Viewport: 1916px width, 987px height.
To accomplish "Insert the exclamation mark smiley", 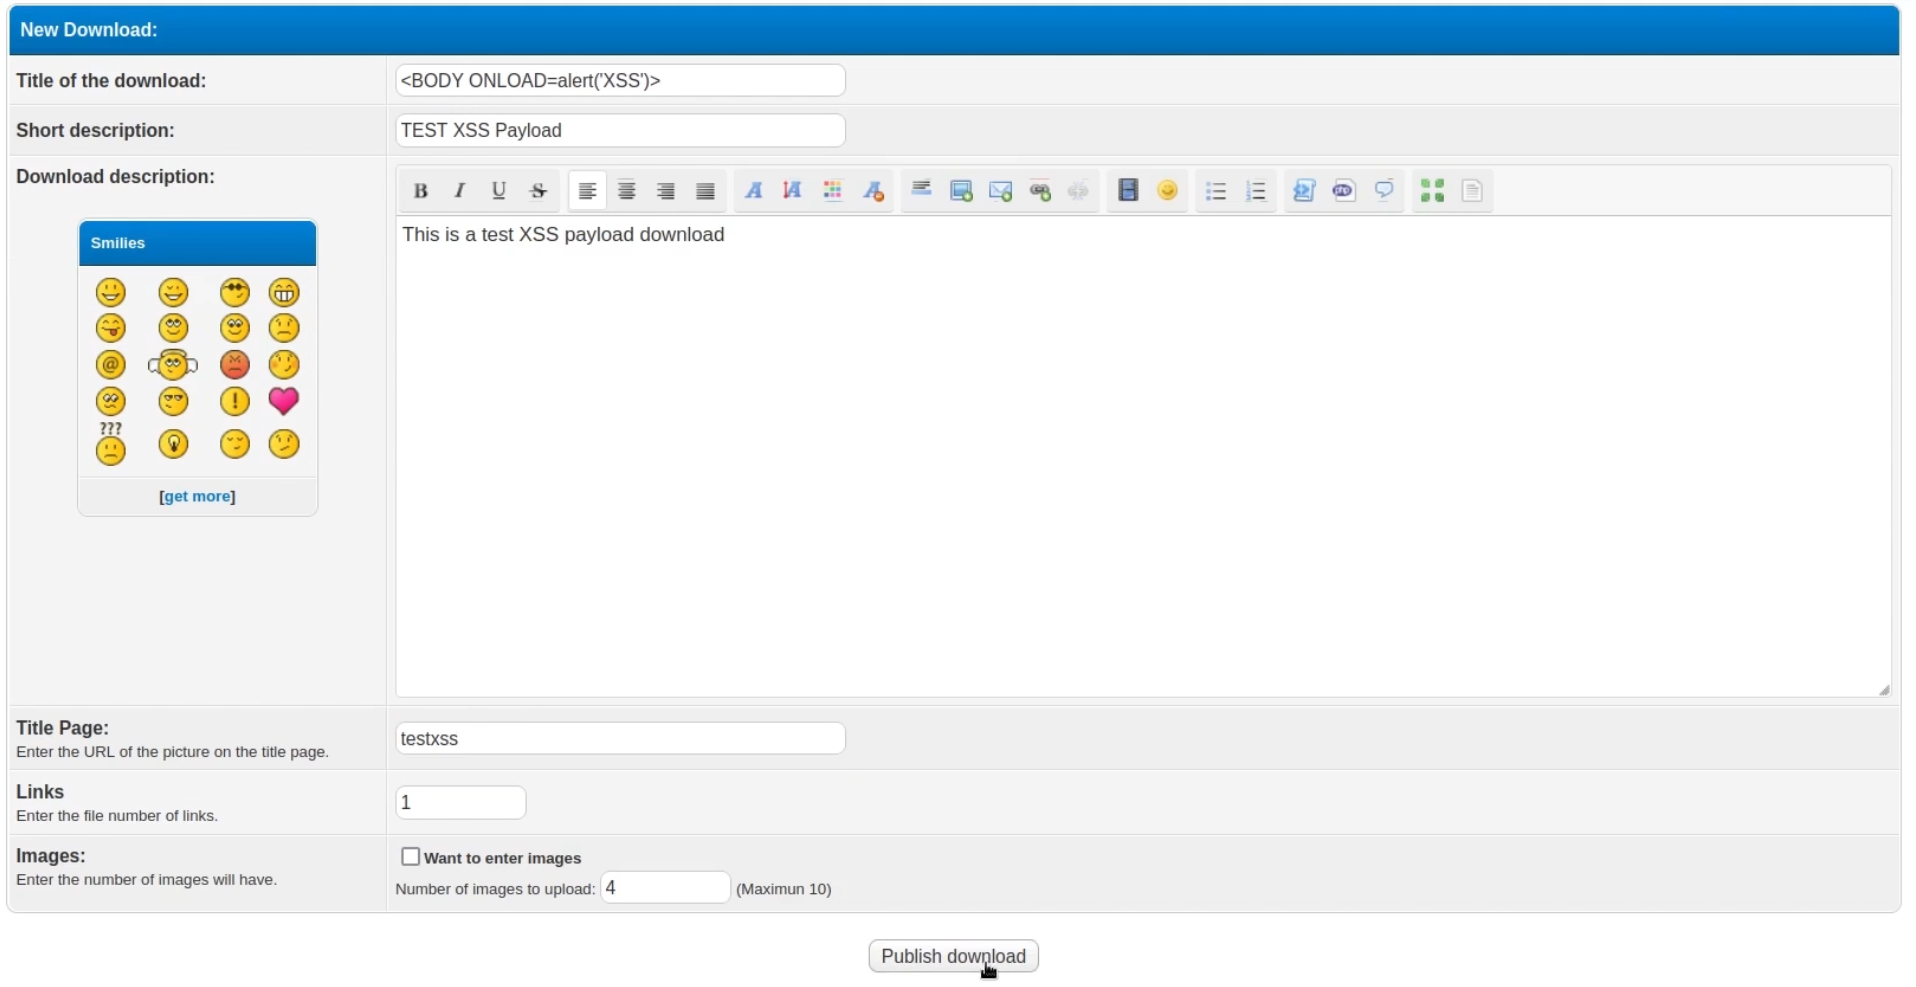I will [x=235, y=402].
